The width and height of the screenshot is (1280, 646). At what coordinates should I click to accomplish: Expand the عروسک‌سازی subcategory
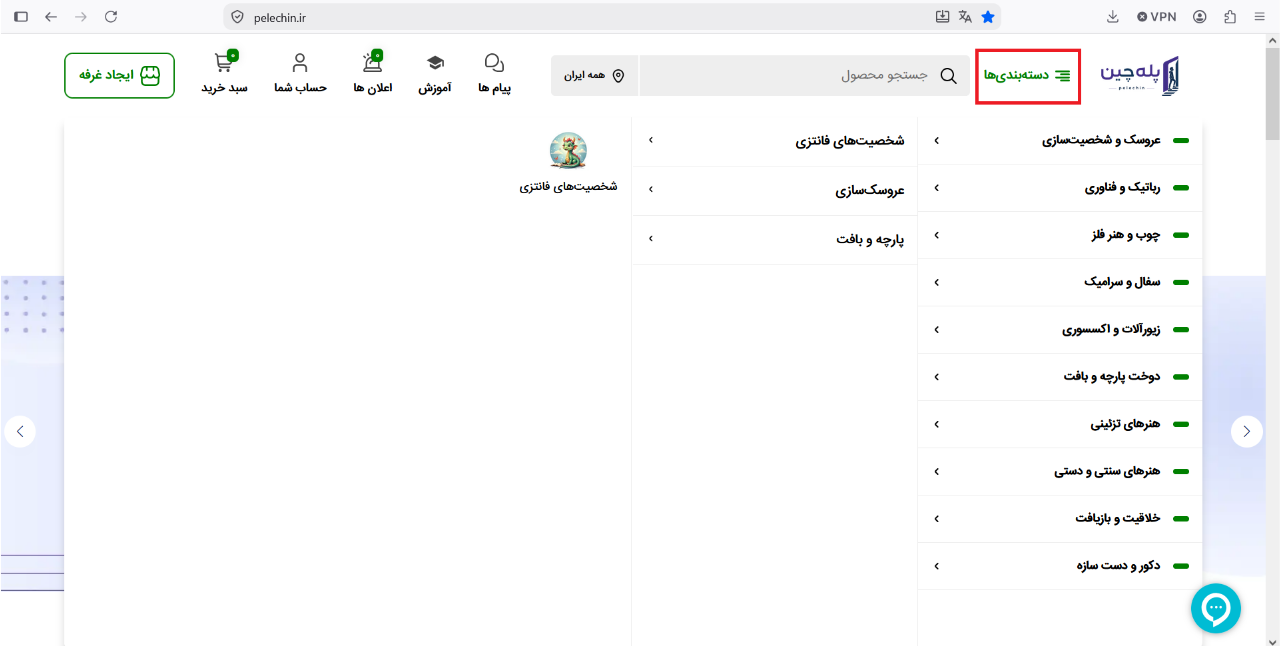click(x=775, y=191)
